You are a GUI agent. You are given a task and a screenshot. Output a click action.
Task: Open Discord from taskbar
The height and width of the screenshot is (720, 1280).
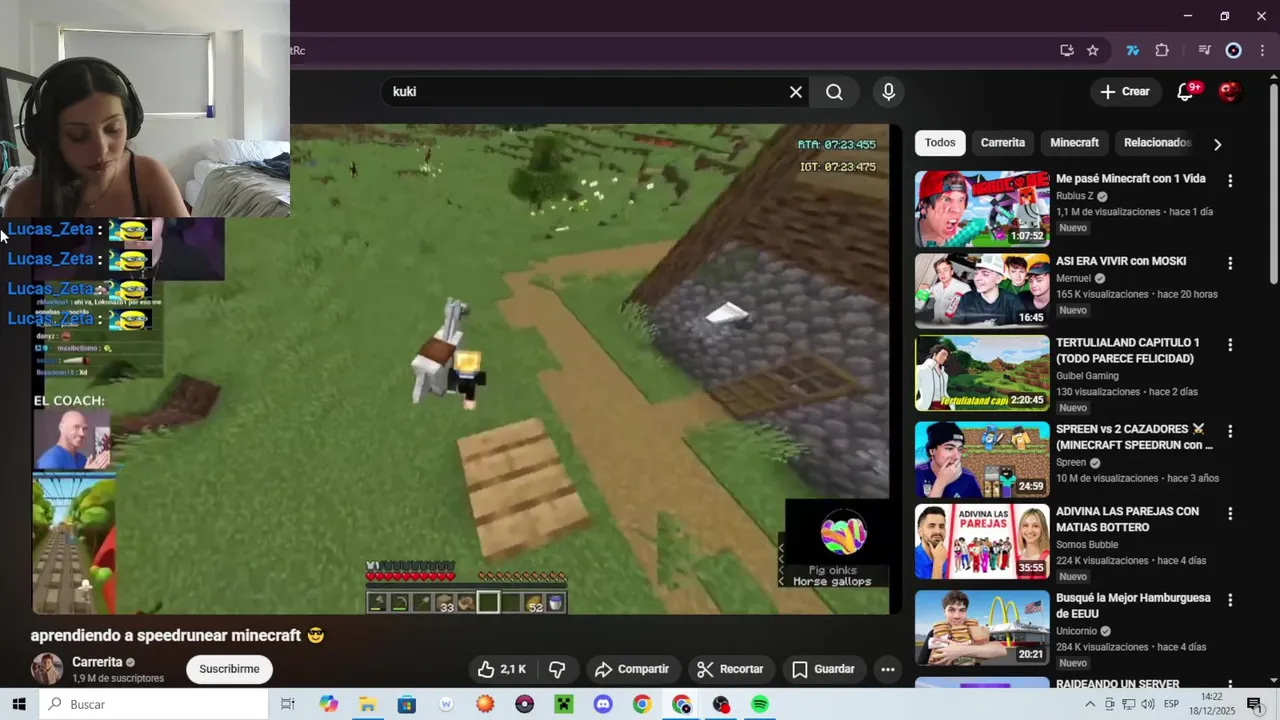point(603,704)
